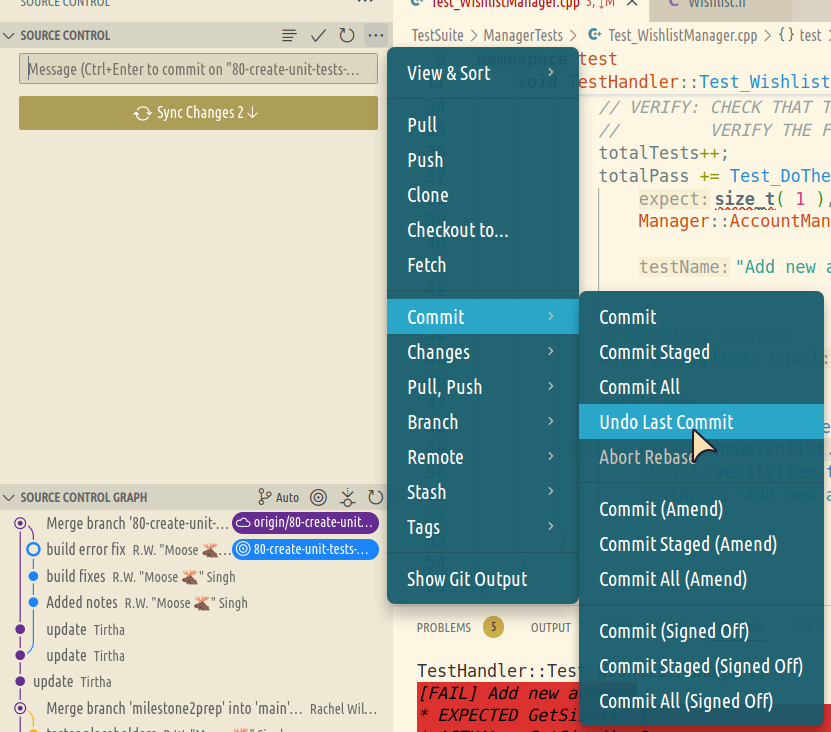Open the highlighted Commit submenu entry
831x732 pixels.
coord(482,317)
